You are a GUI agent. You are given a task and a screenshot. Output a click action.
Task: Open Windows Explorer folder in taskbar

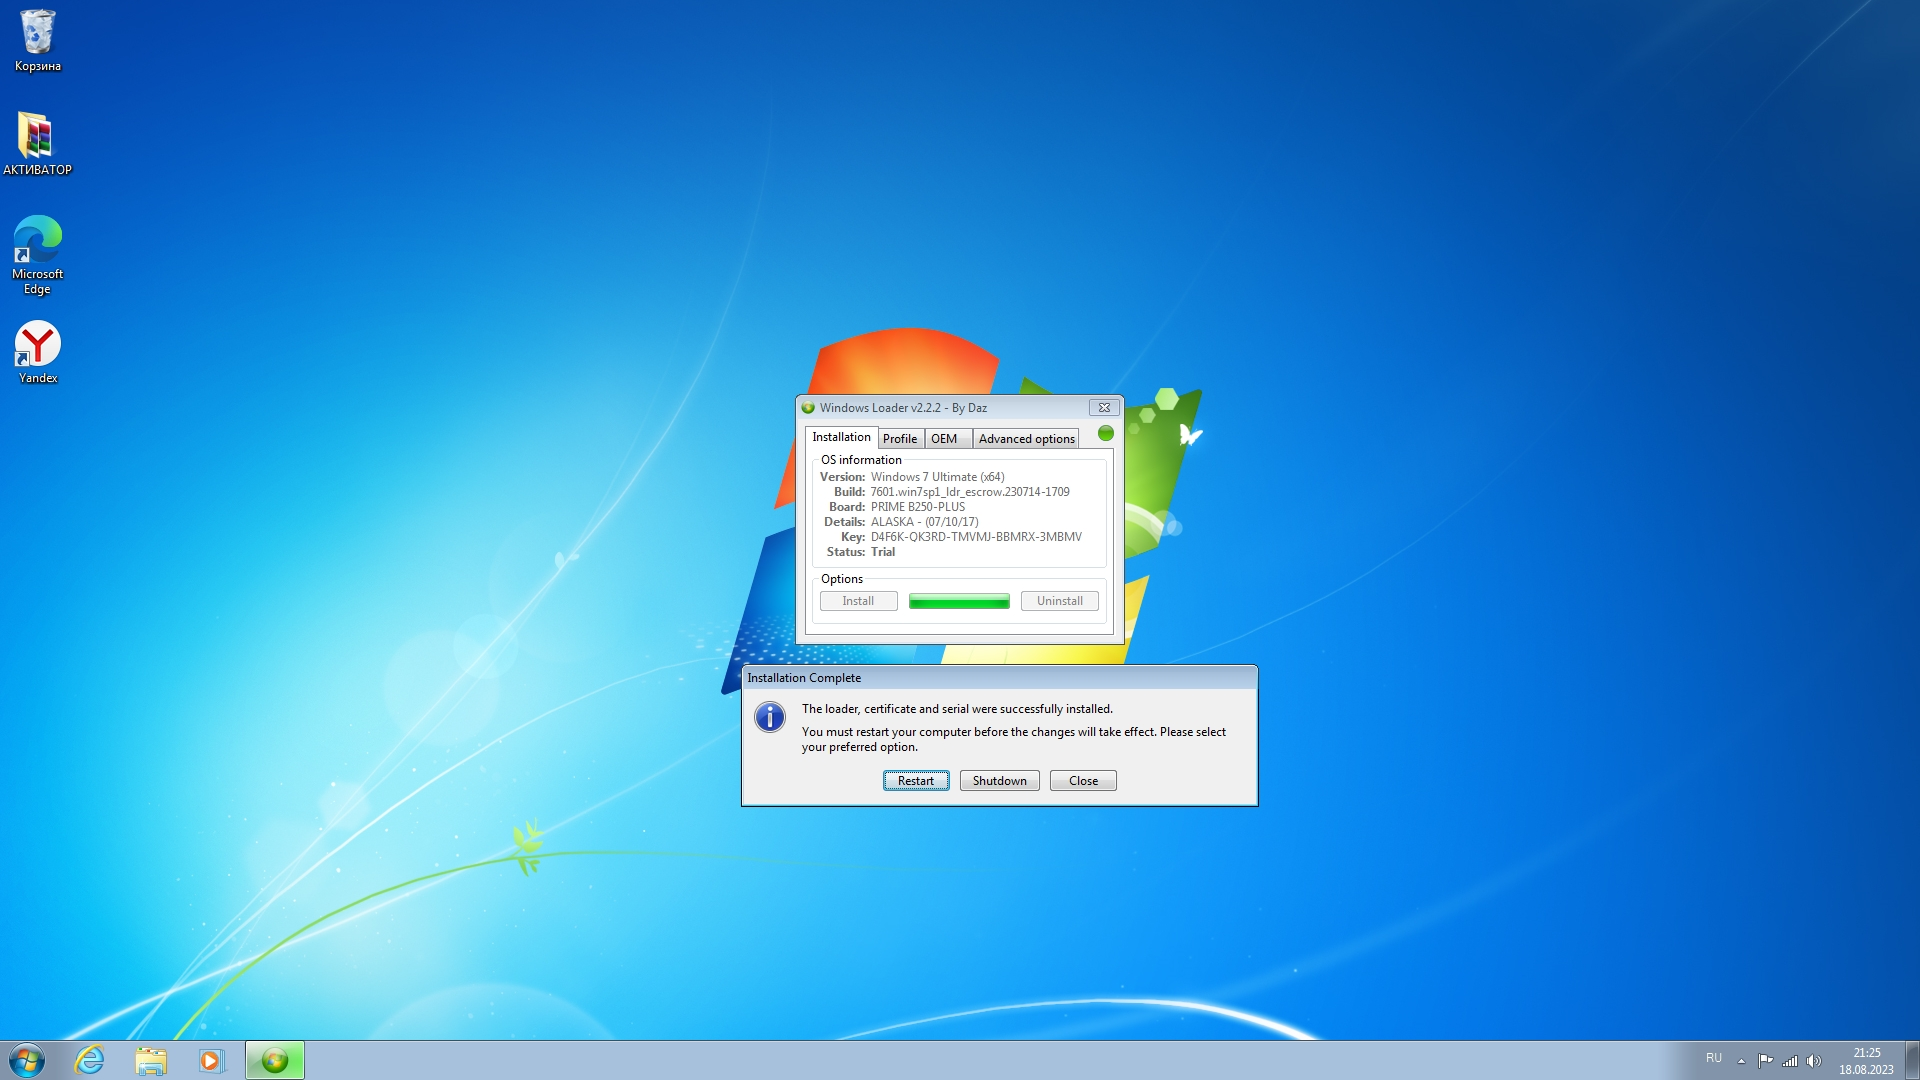(x=151, y=1060)
